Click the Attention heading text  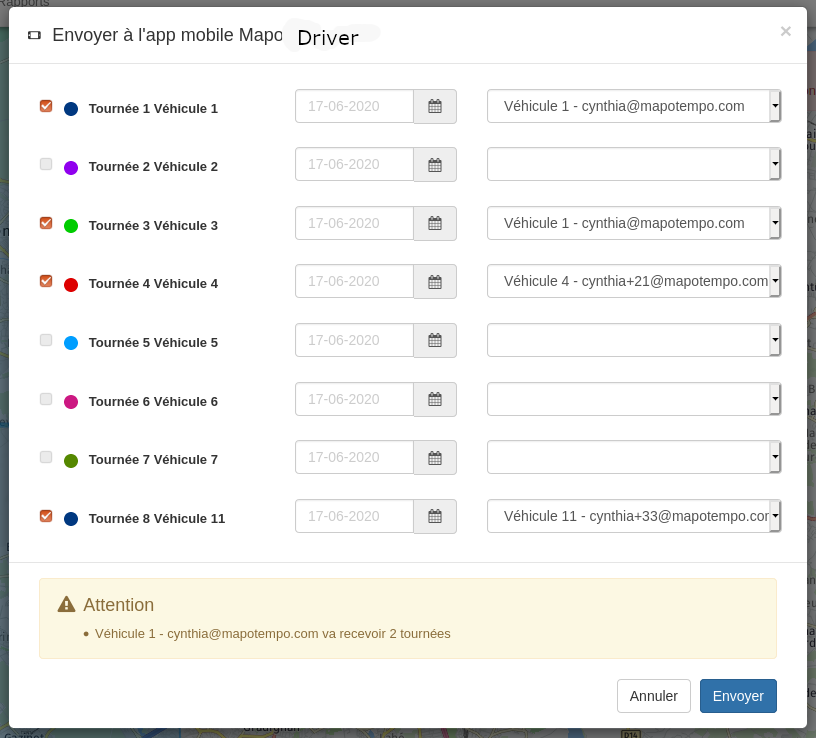click(119, 605)
